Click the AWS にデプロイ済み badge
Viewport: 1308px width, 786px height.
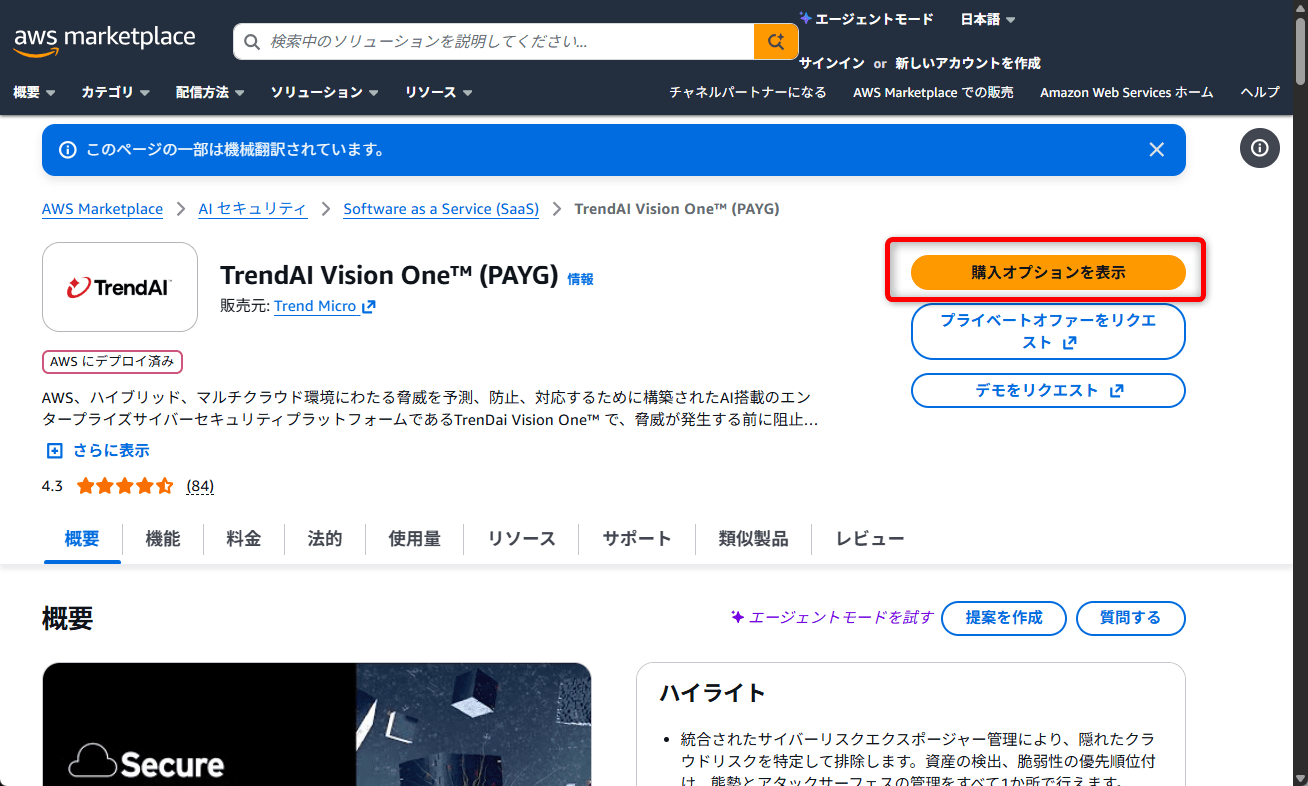112,361
